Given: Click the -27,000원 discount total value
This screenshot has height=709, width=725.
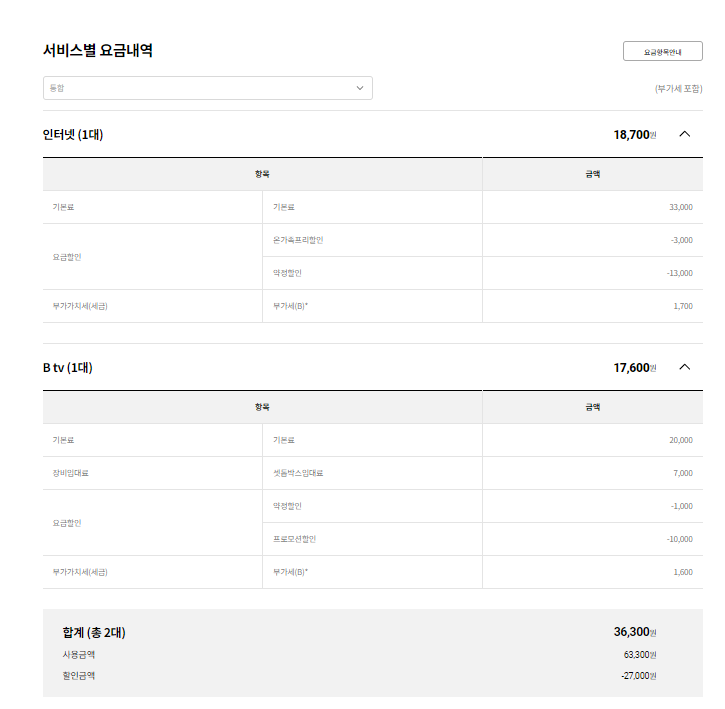Looking at the screenshot, I should [x=638, y=676].
